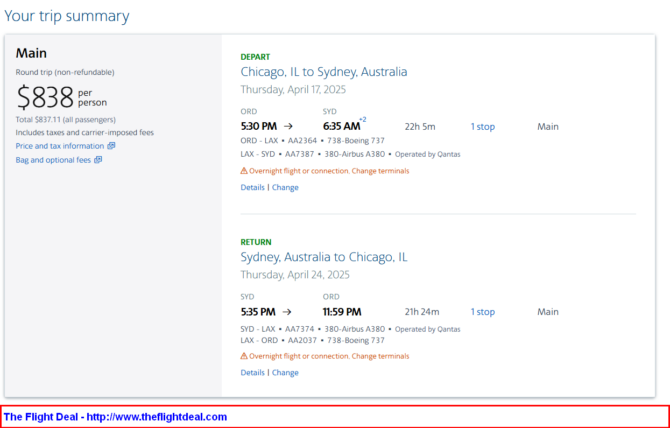The image size is (670, 428).
Task: Click the warning triangle icon on the departing flight
Action: (x=244, y=171)
